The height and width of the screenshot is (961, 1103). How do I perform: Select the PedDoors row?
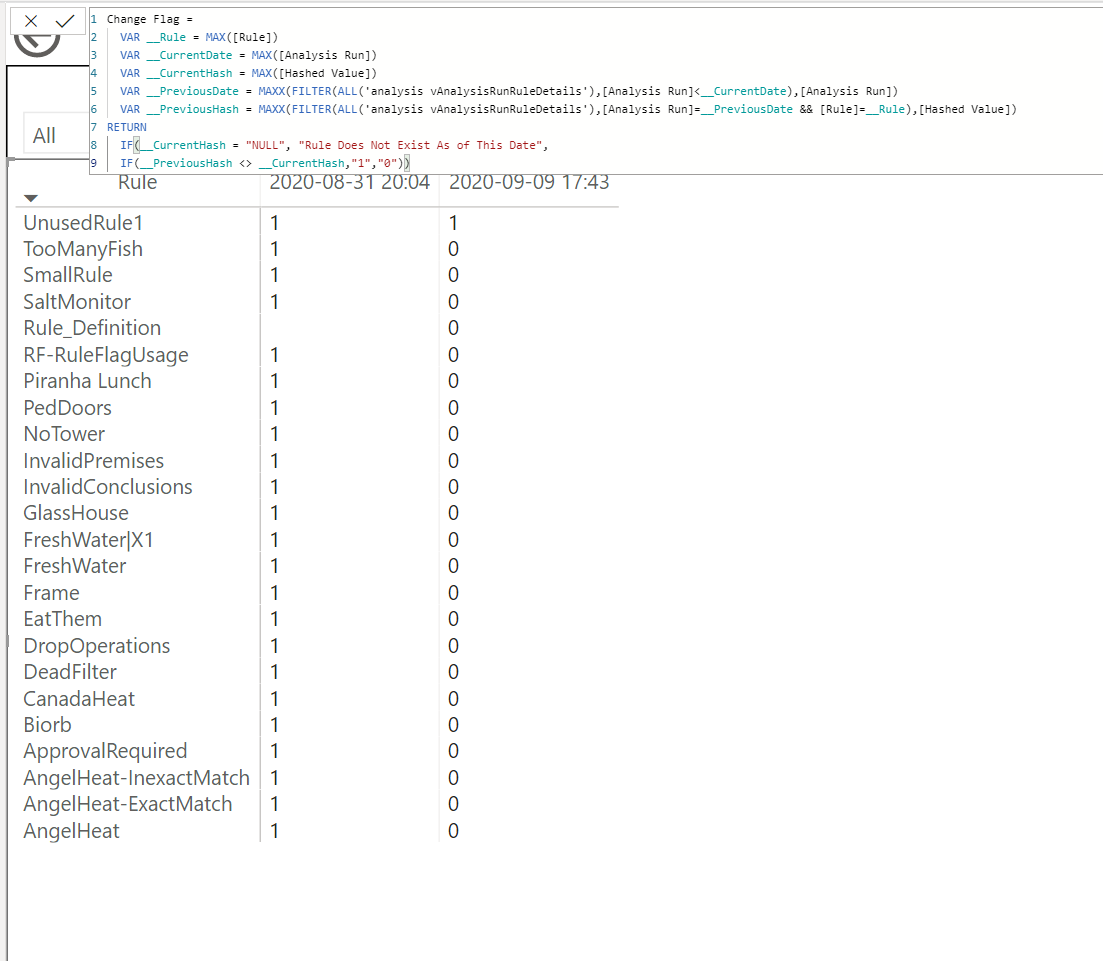tap(317, 408)
